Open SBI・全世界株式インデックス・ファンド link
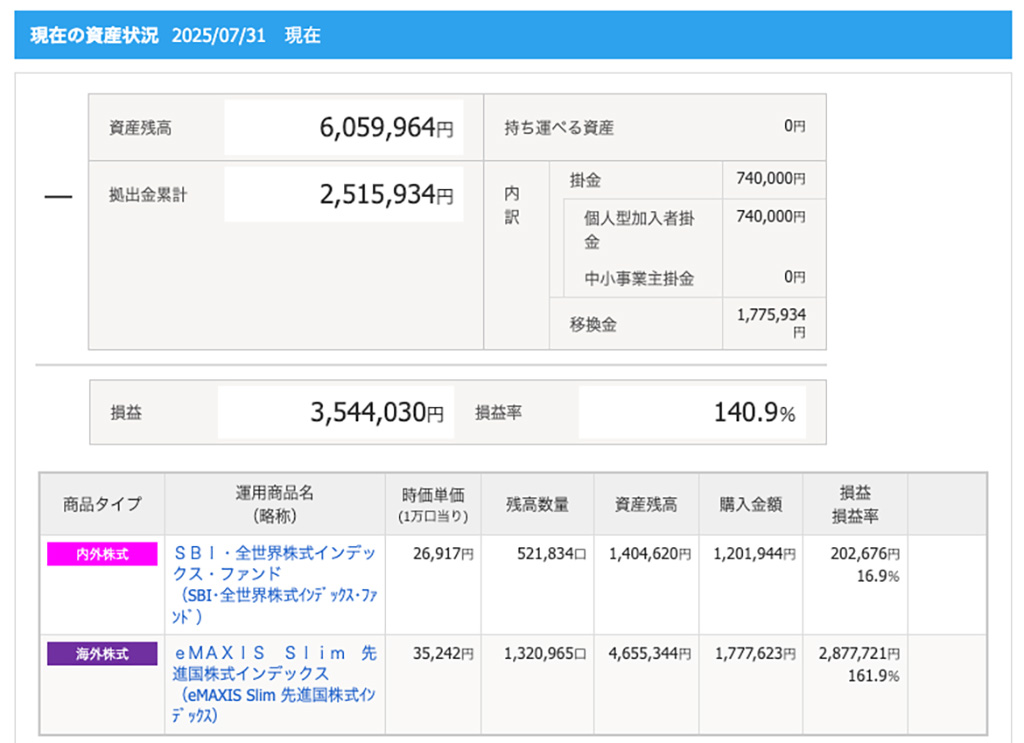The width and height of the screenshot is (1024, 743). 274,584
